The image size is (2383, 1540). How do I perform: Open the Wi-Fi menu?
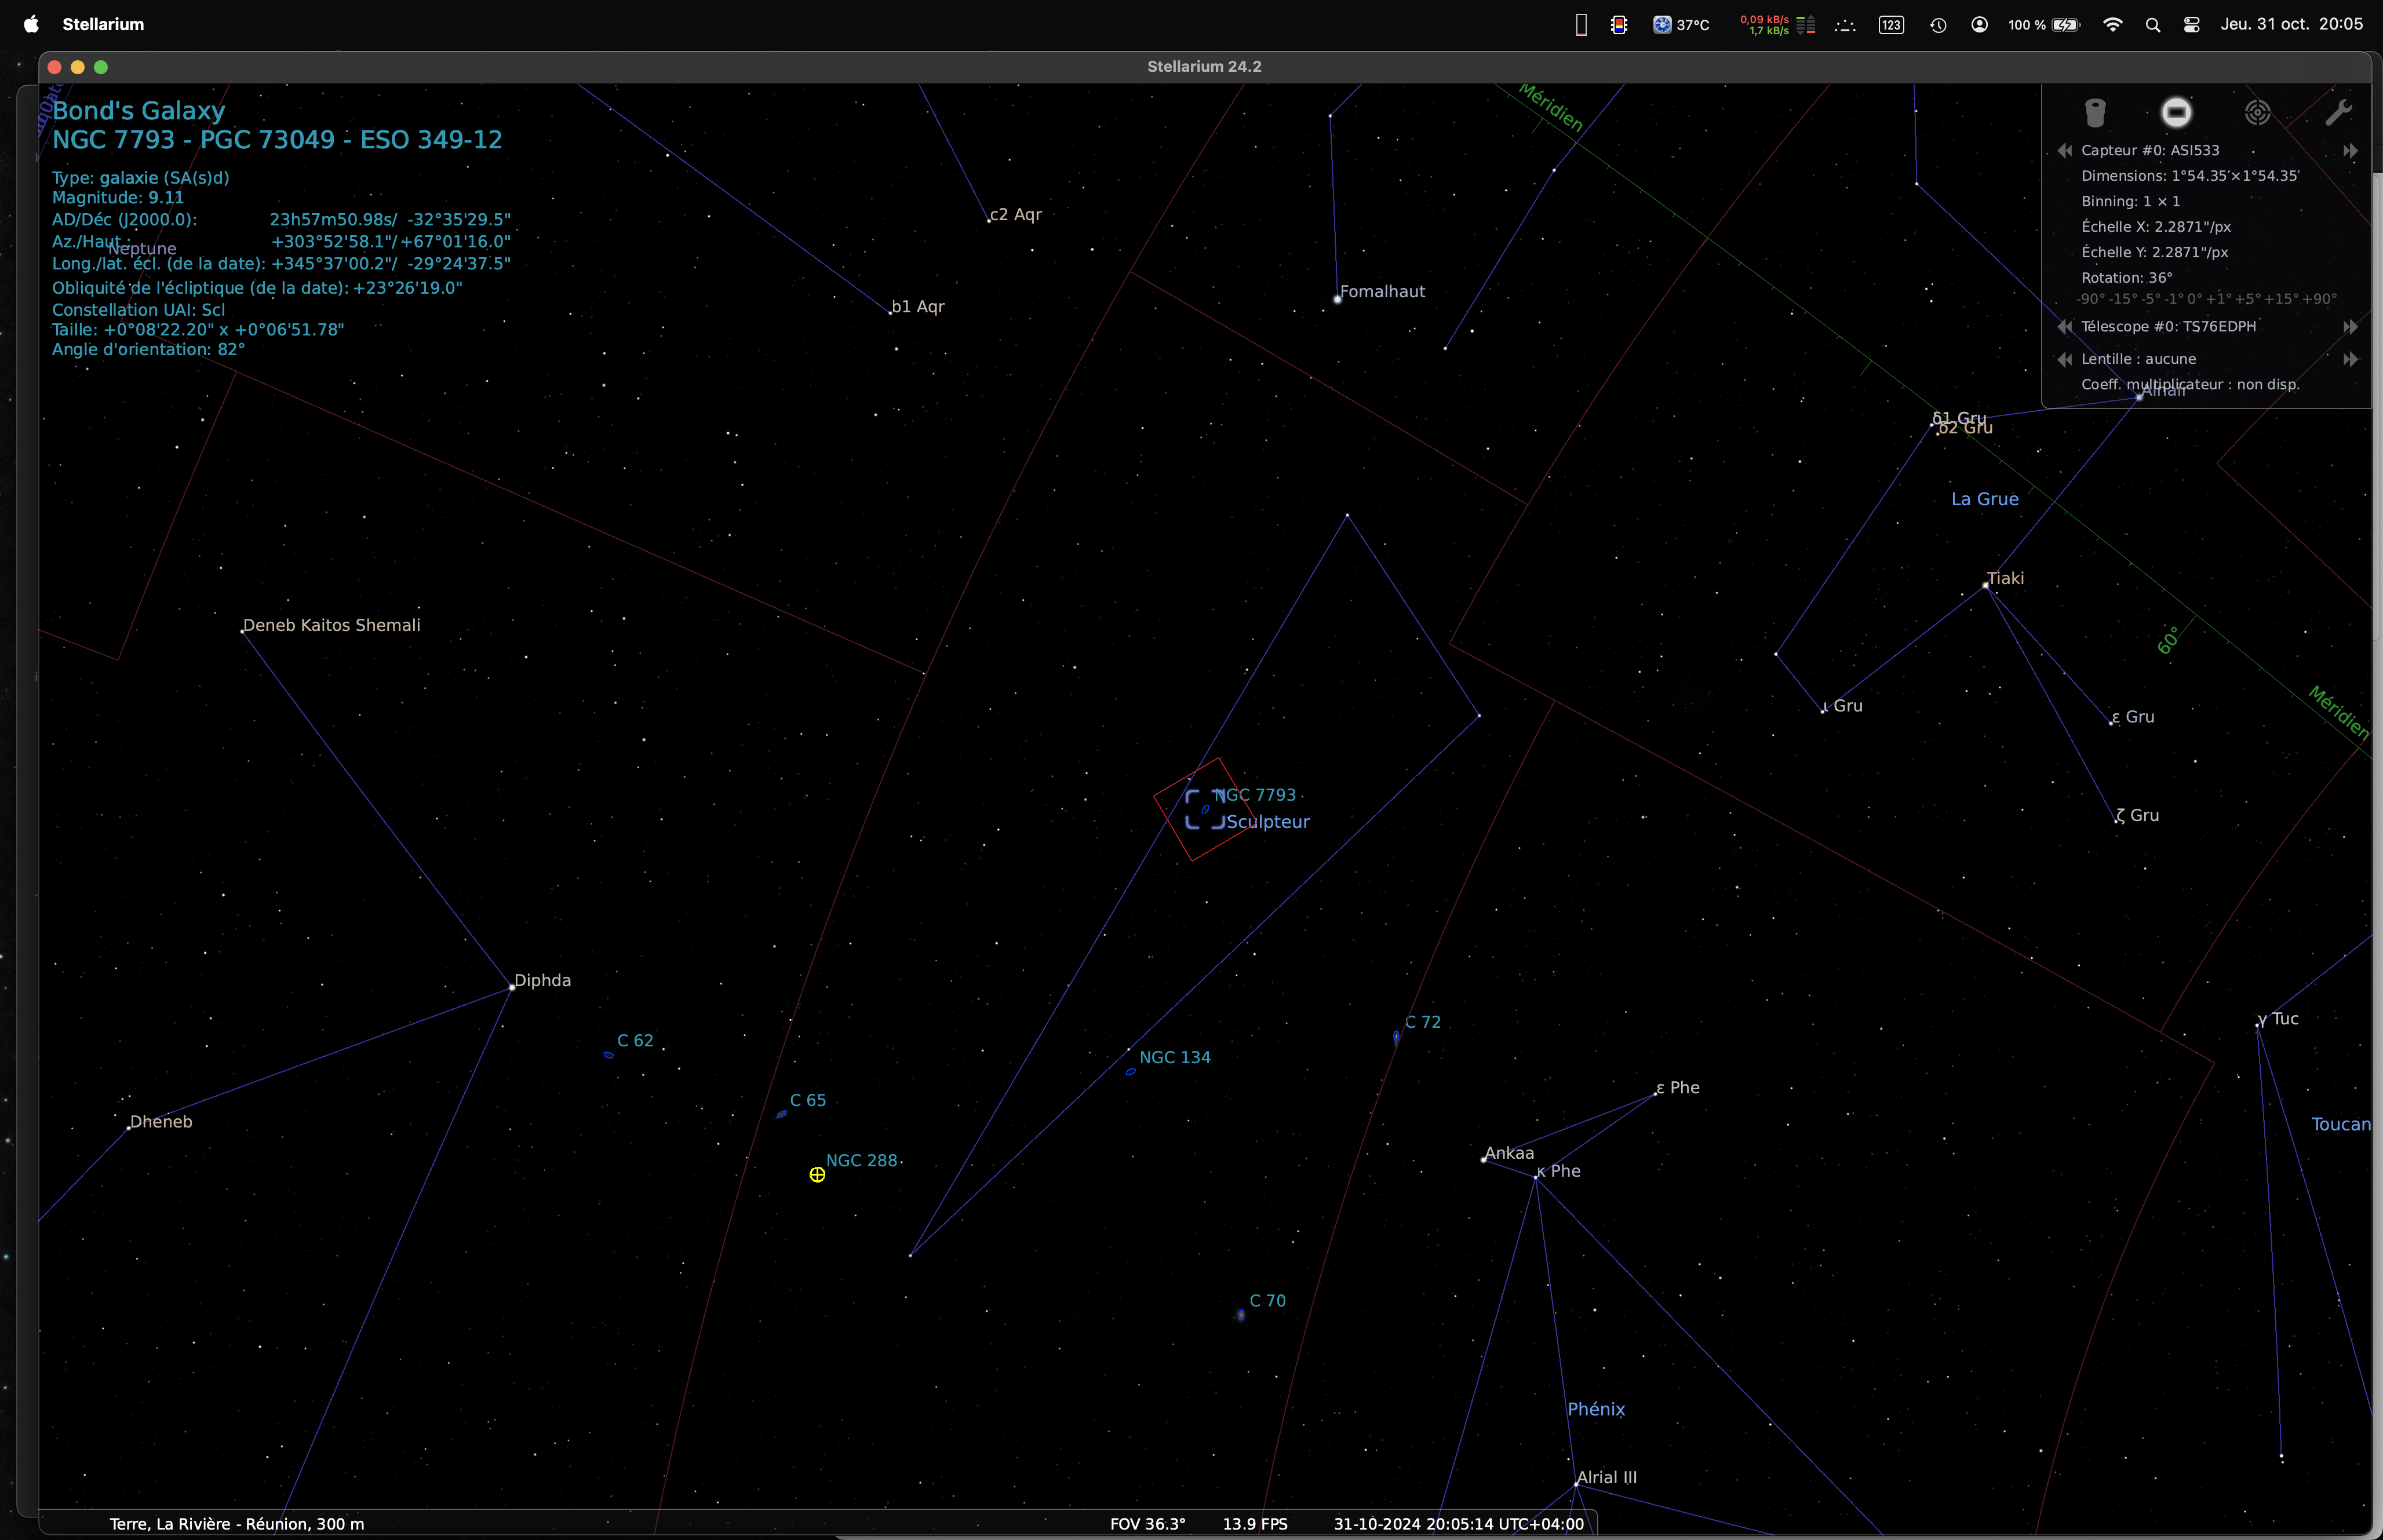click(x=2112, y=24)
